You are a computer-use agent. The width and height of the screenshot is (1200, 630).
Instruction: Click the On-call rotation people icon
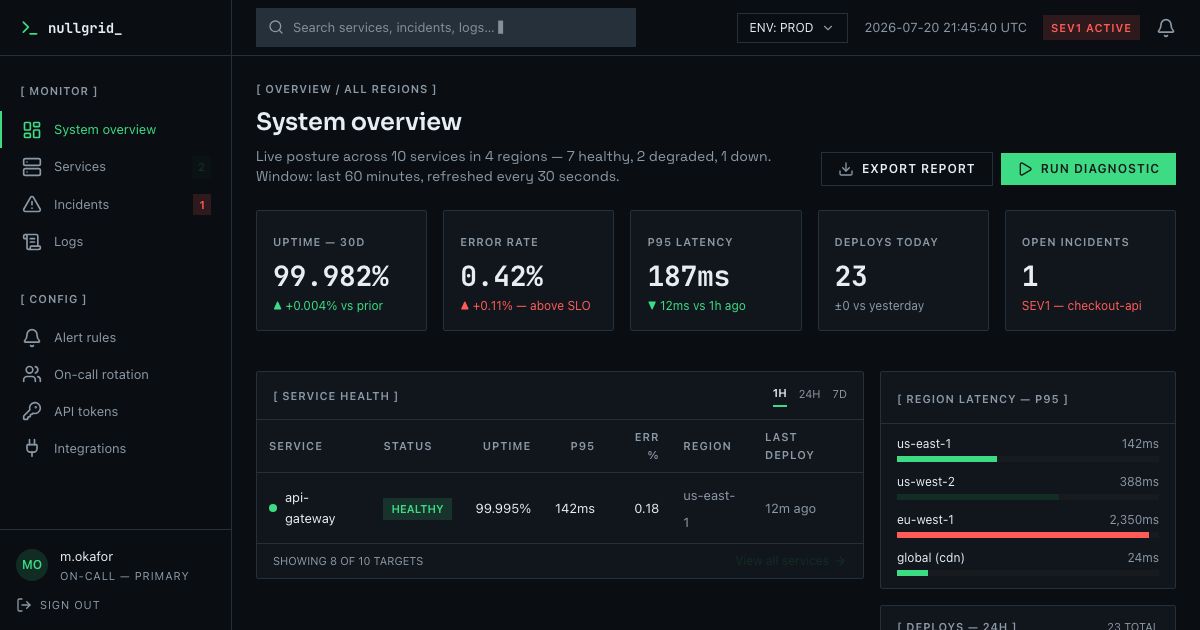pyautogui.click(x=32, y=375)
